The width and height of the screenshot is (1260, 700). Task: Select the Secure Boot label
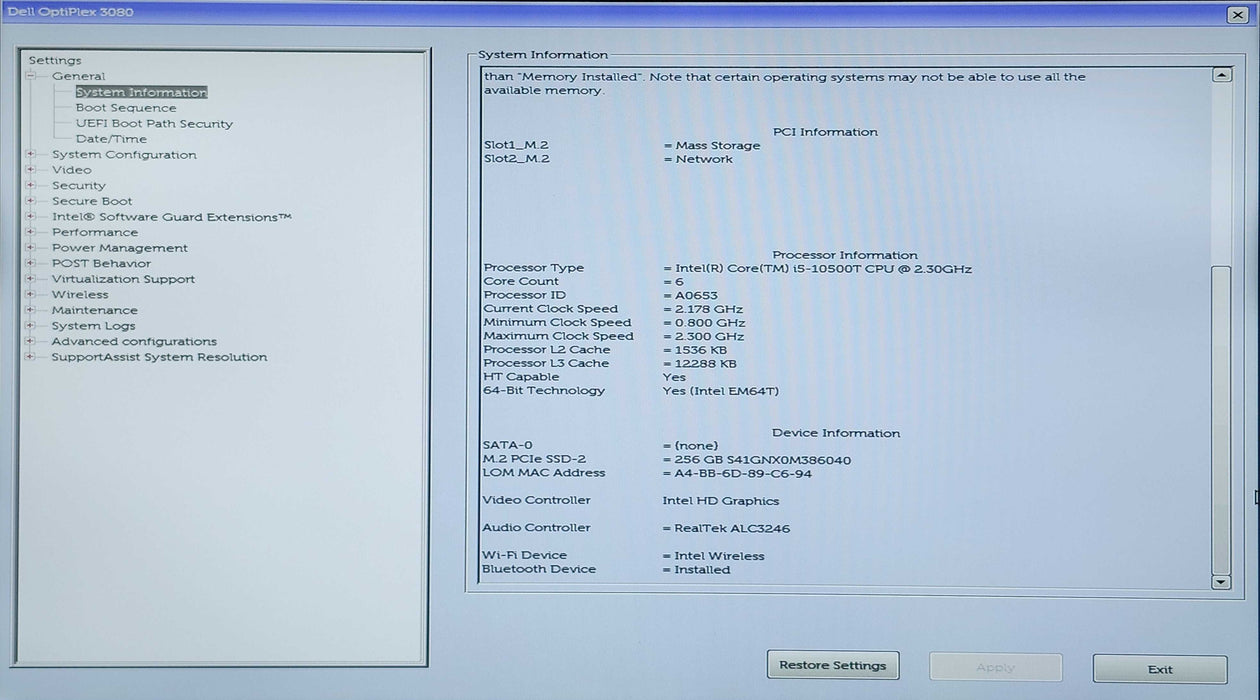92,201
